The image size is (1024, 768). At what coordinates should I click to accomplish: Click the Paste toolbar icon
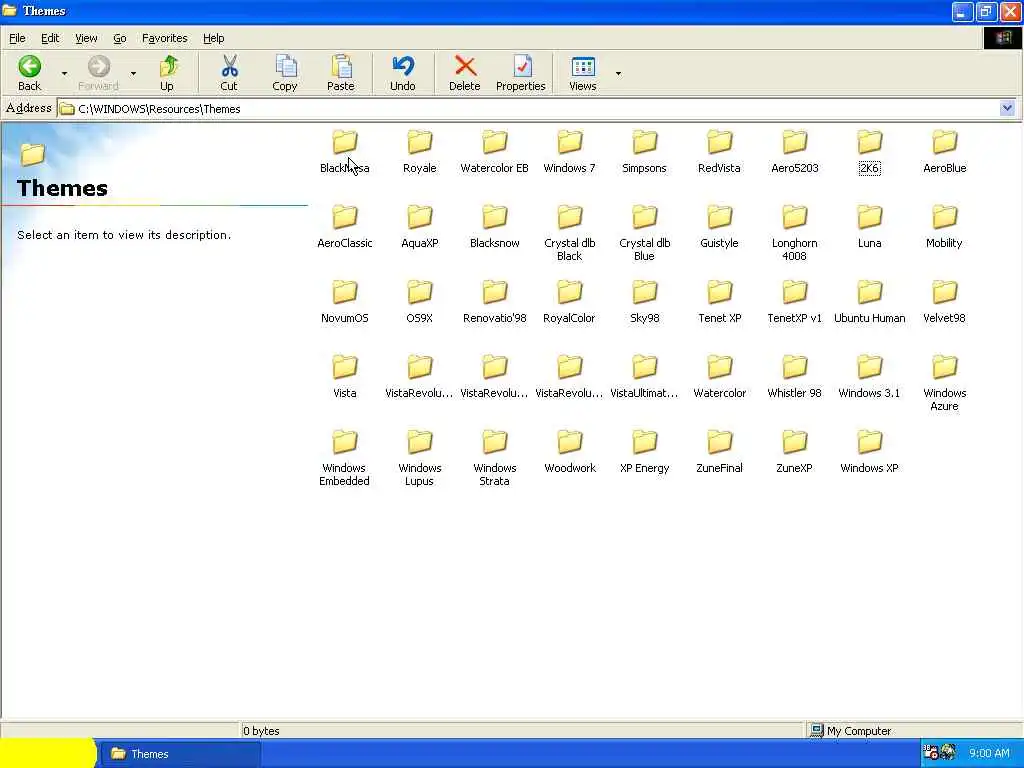pos(340,73)
